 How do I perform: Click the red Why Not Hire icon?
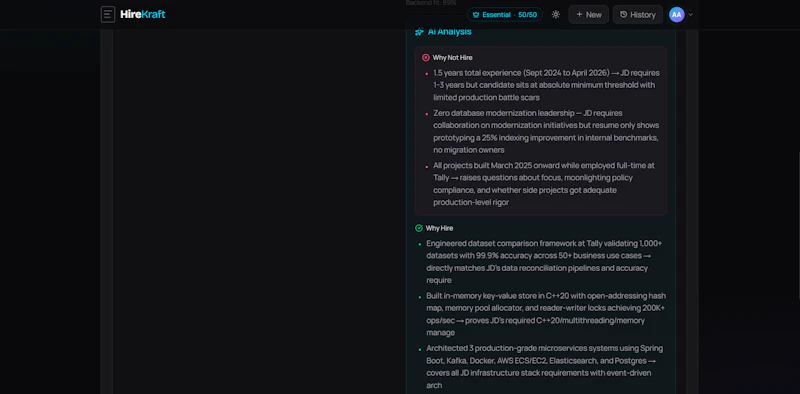[426, 58]
